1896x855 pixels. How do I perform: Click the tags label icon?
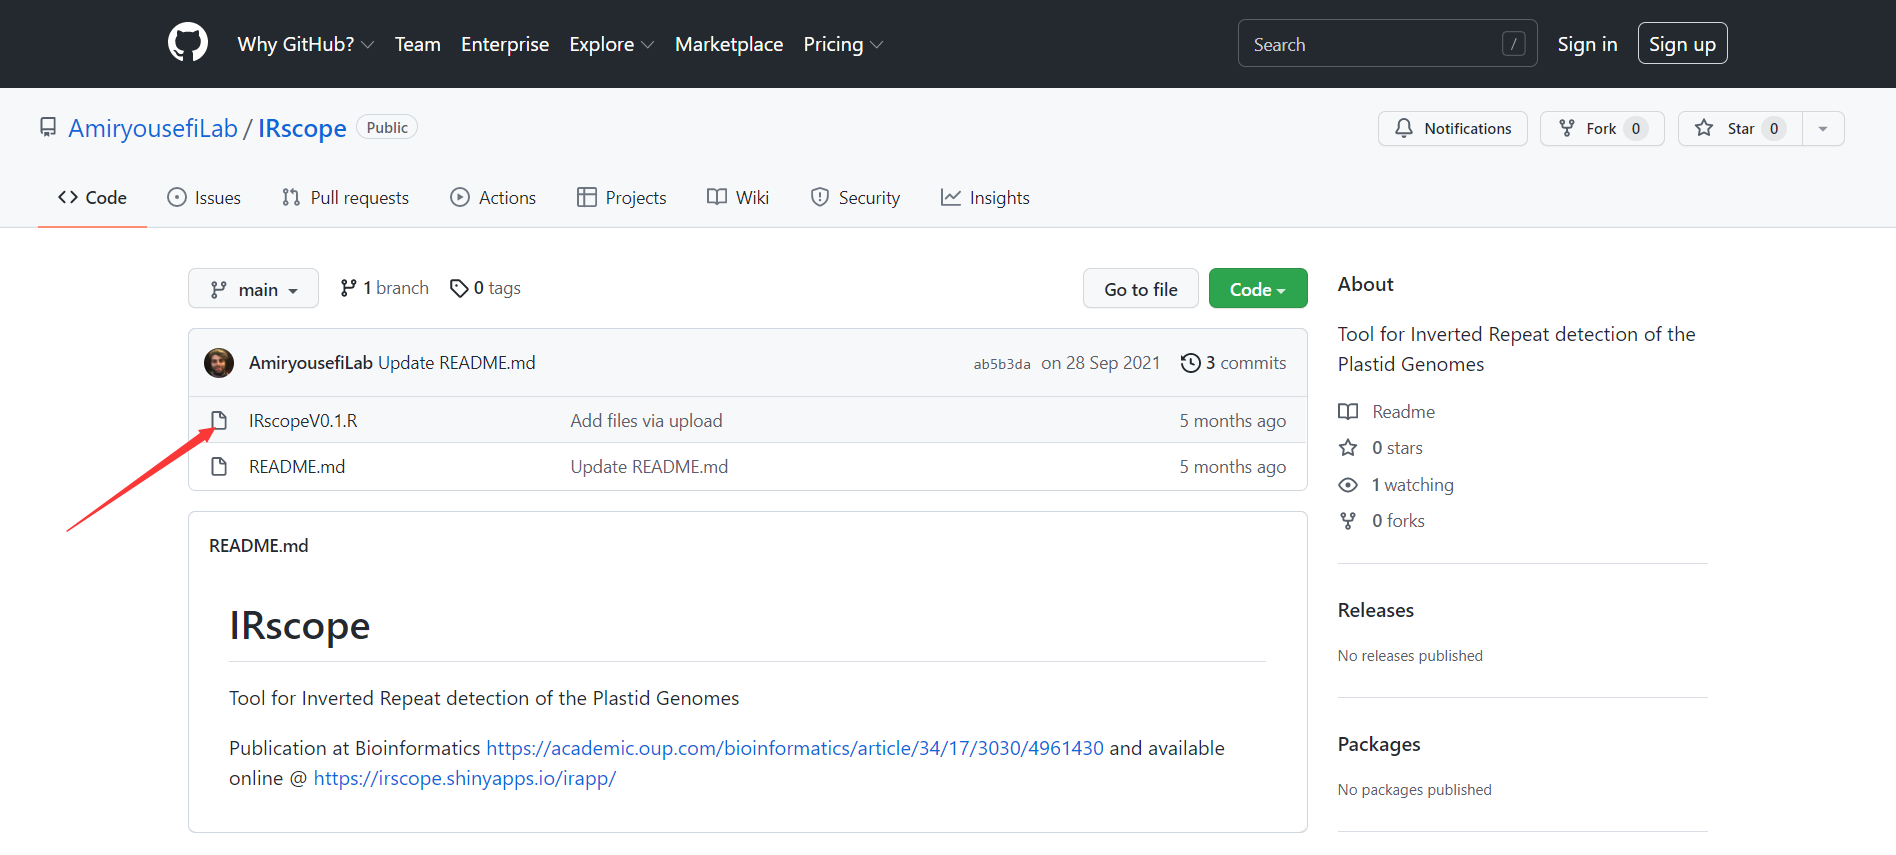pyautogui.click(x=459, y=288)
